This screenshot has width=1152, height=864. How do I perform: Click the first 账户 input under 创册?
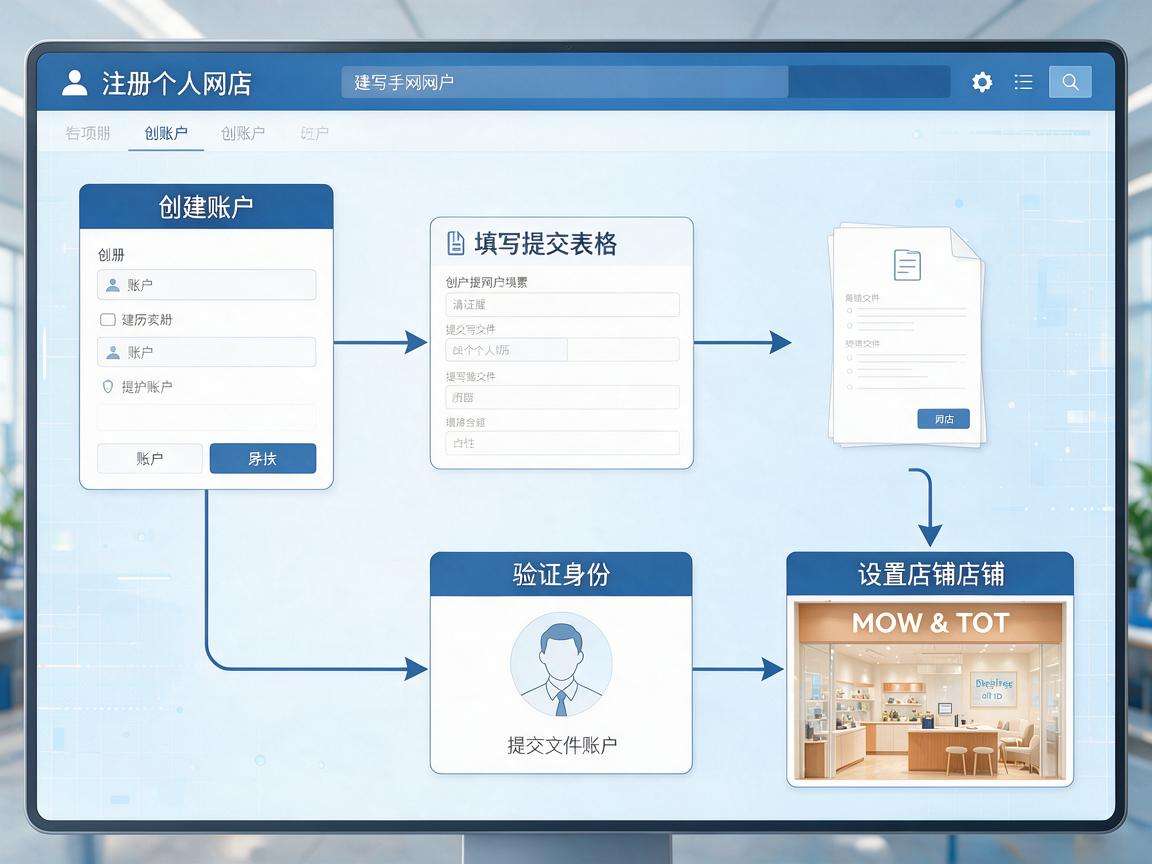pos(206,285)
